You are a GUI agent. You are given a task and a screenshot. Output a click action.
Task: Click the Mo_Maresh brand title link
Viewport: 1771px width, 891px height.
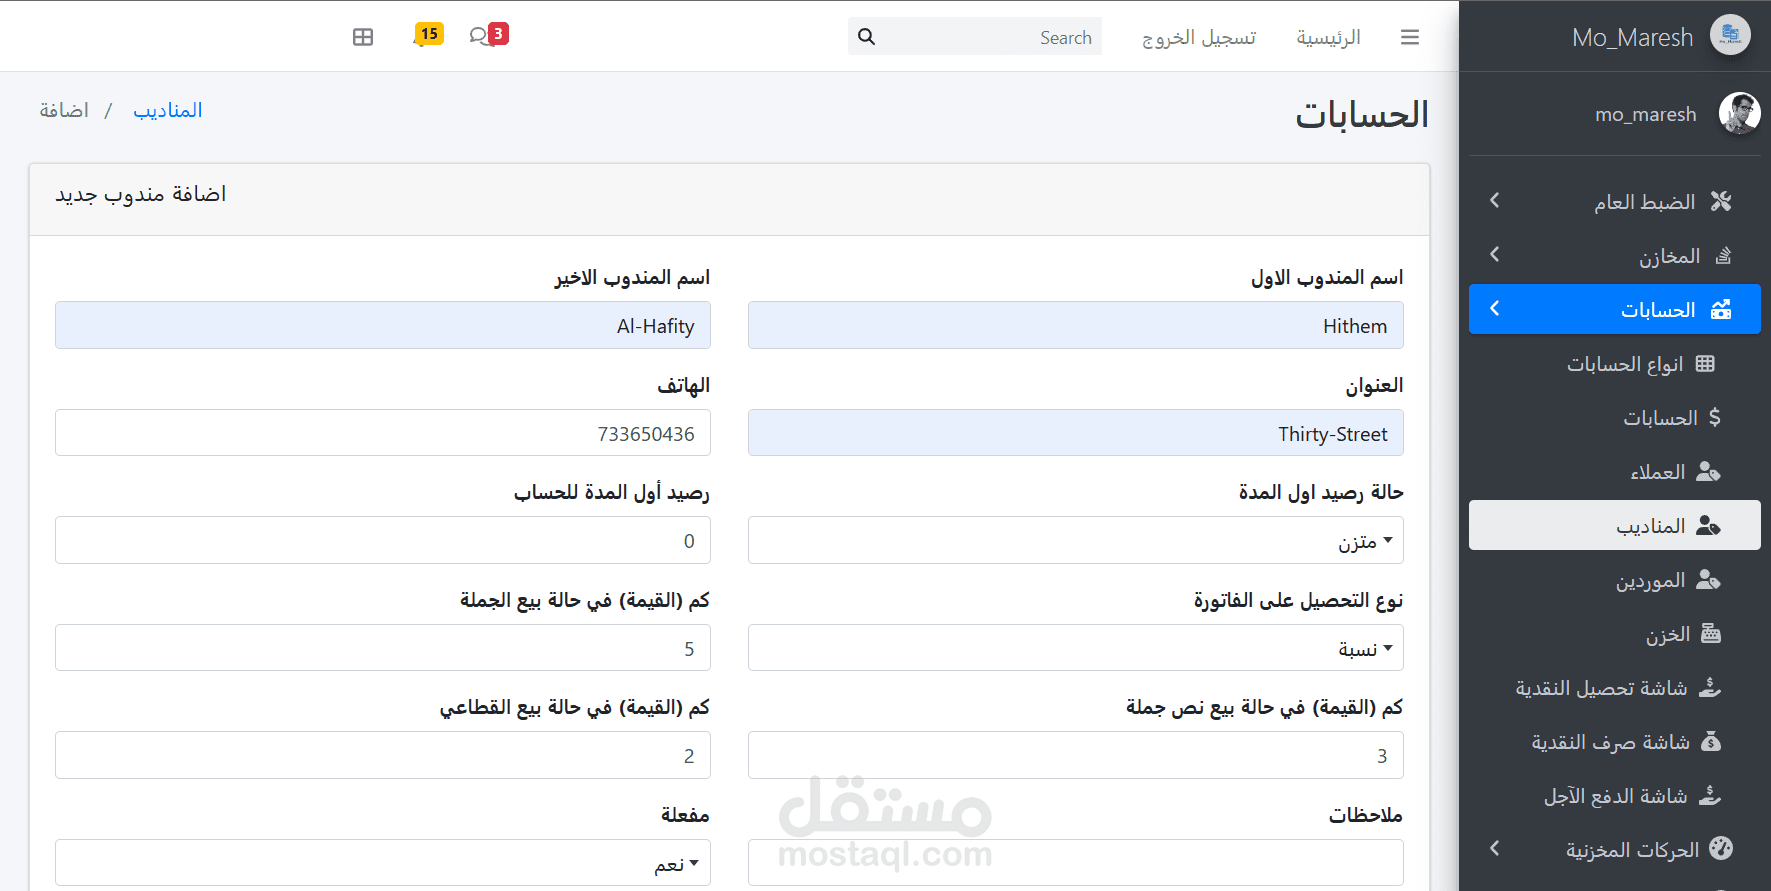1633,37
